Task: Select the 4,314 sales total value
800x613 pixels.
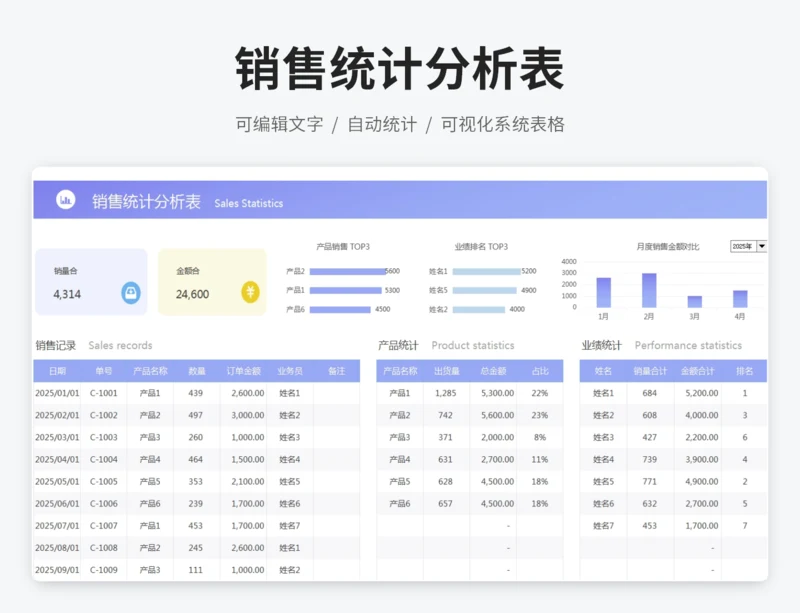Action: [67, 294]
